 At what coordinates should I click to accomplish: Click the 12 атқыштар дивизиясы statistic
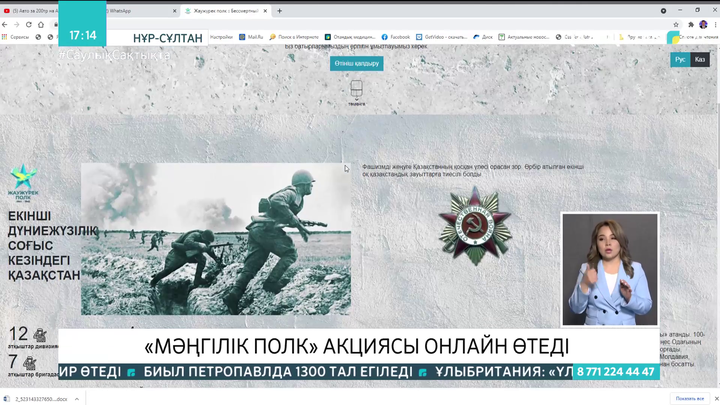pos(33,338)
